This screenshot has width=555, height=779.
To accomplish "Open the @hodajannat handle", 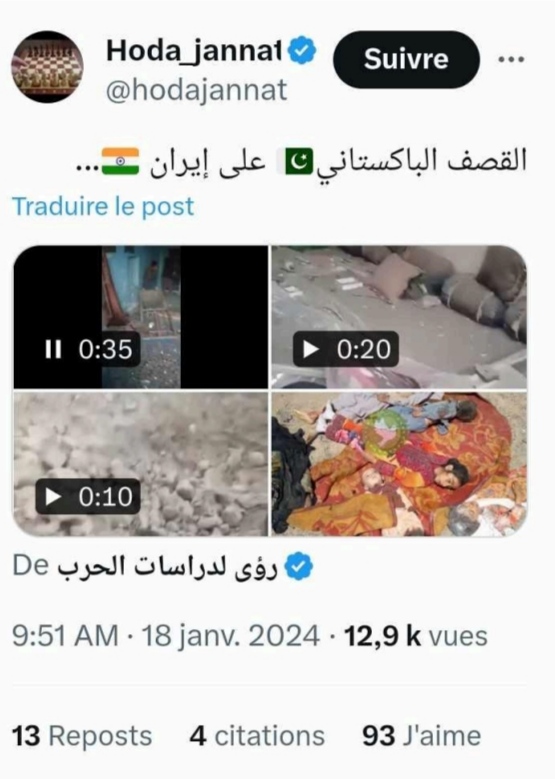I will [x=196, y=90].
